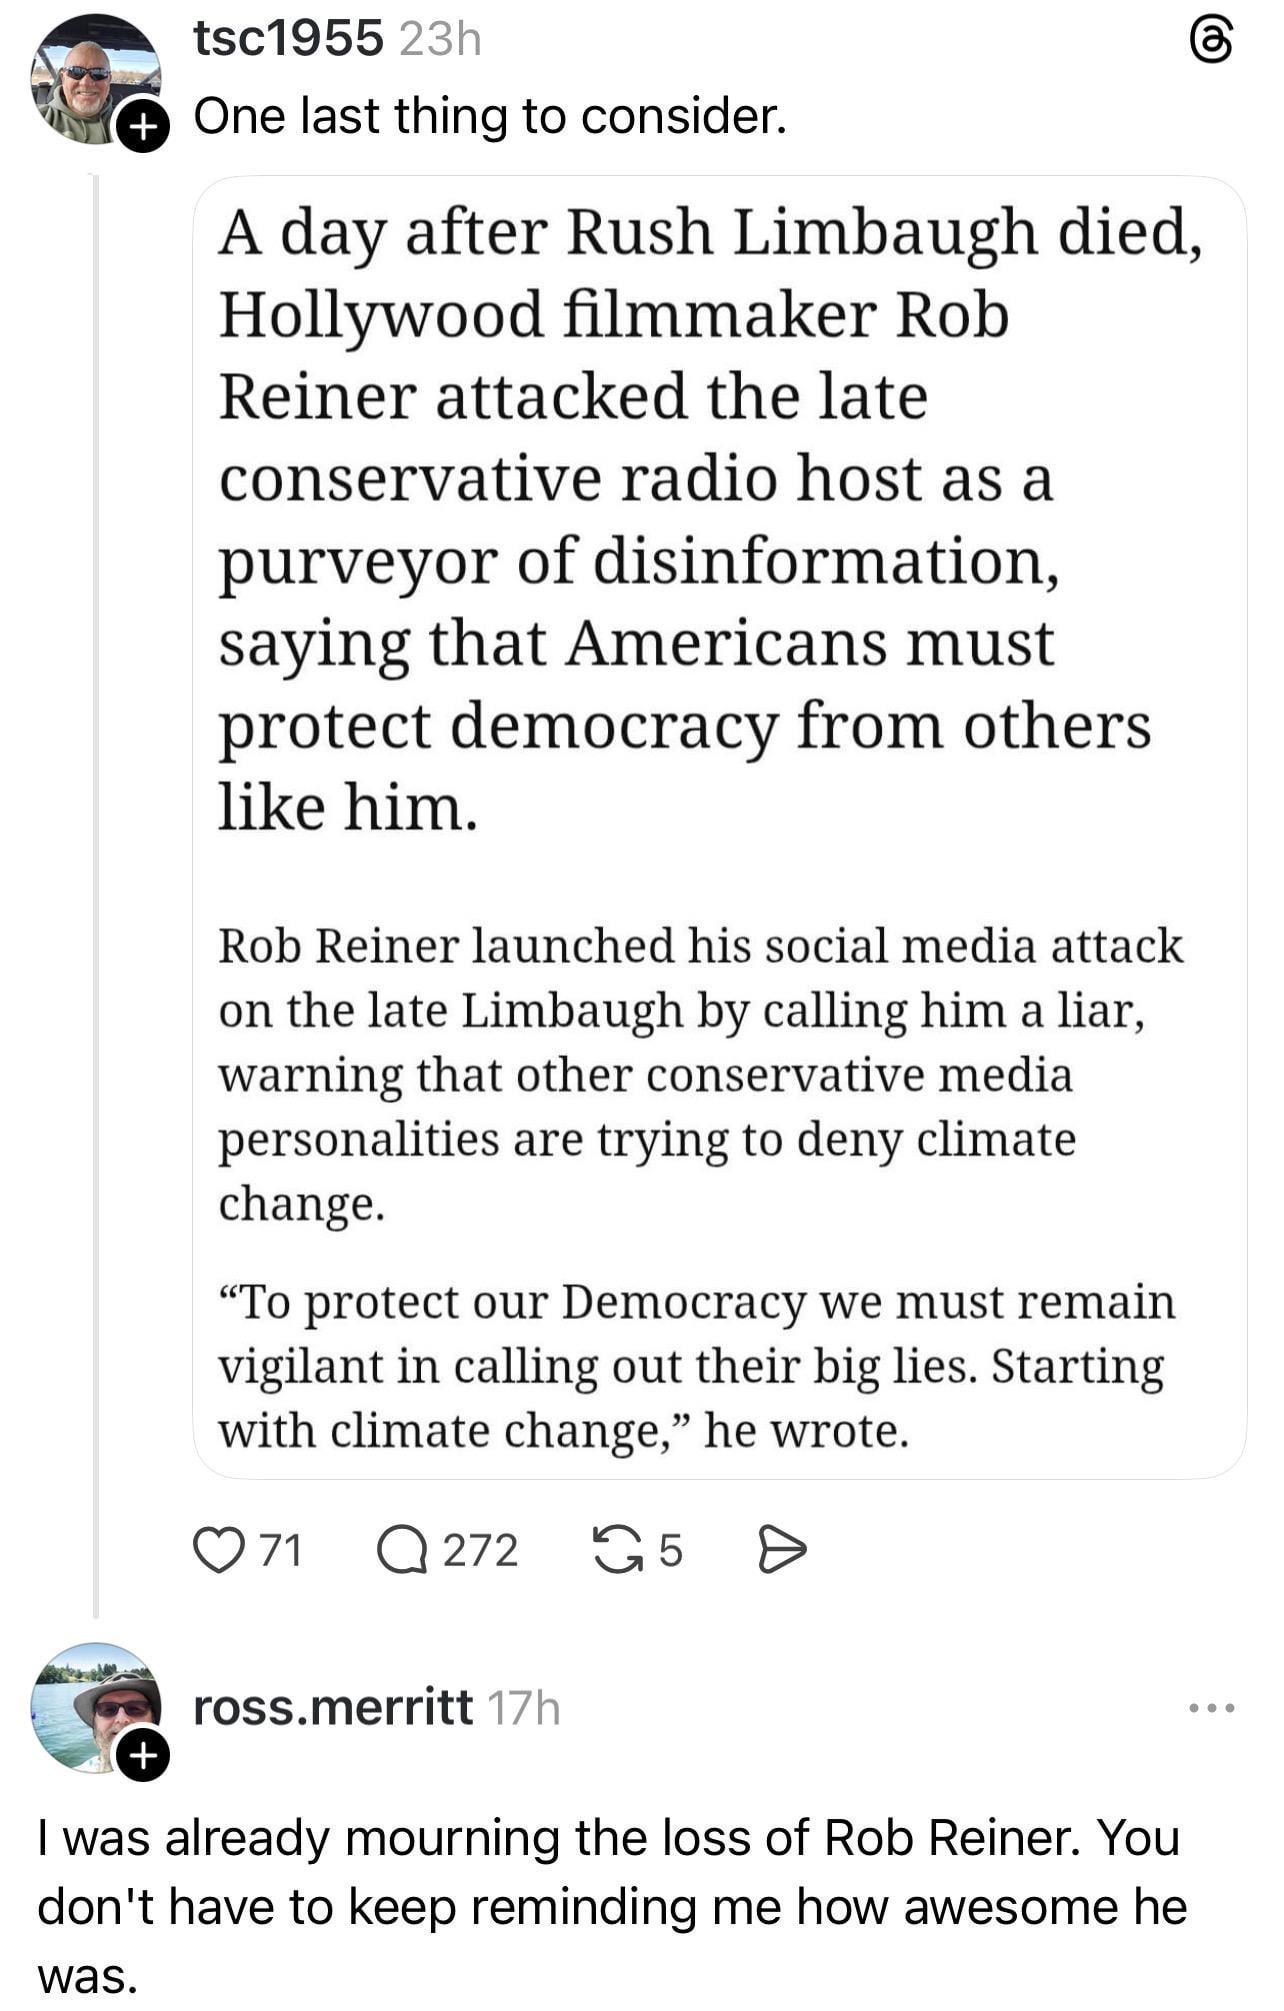This screenshot has width=1284, height=2011.
Task: Open the 23h post timestamp
Action: 440,40
